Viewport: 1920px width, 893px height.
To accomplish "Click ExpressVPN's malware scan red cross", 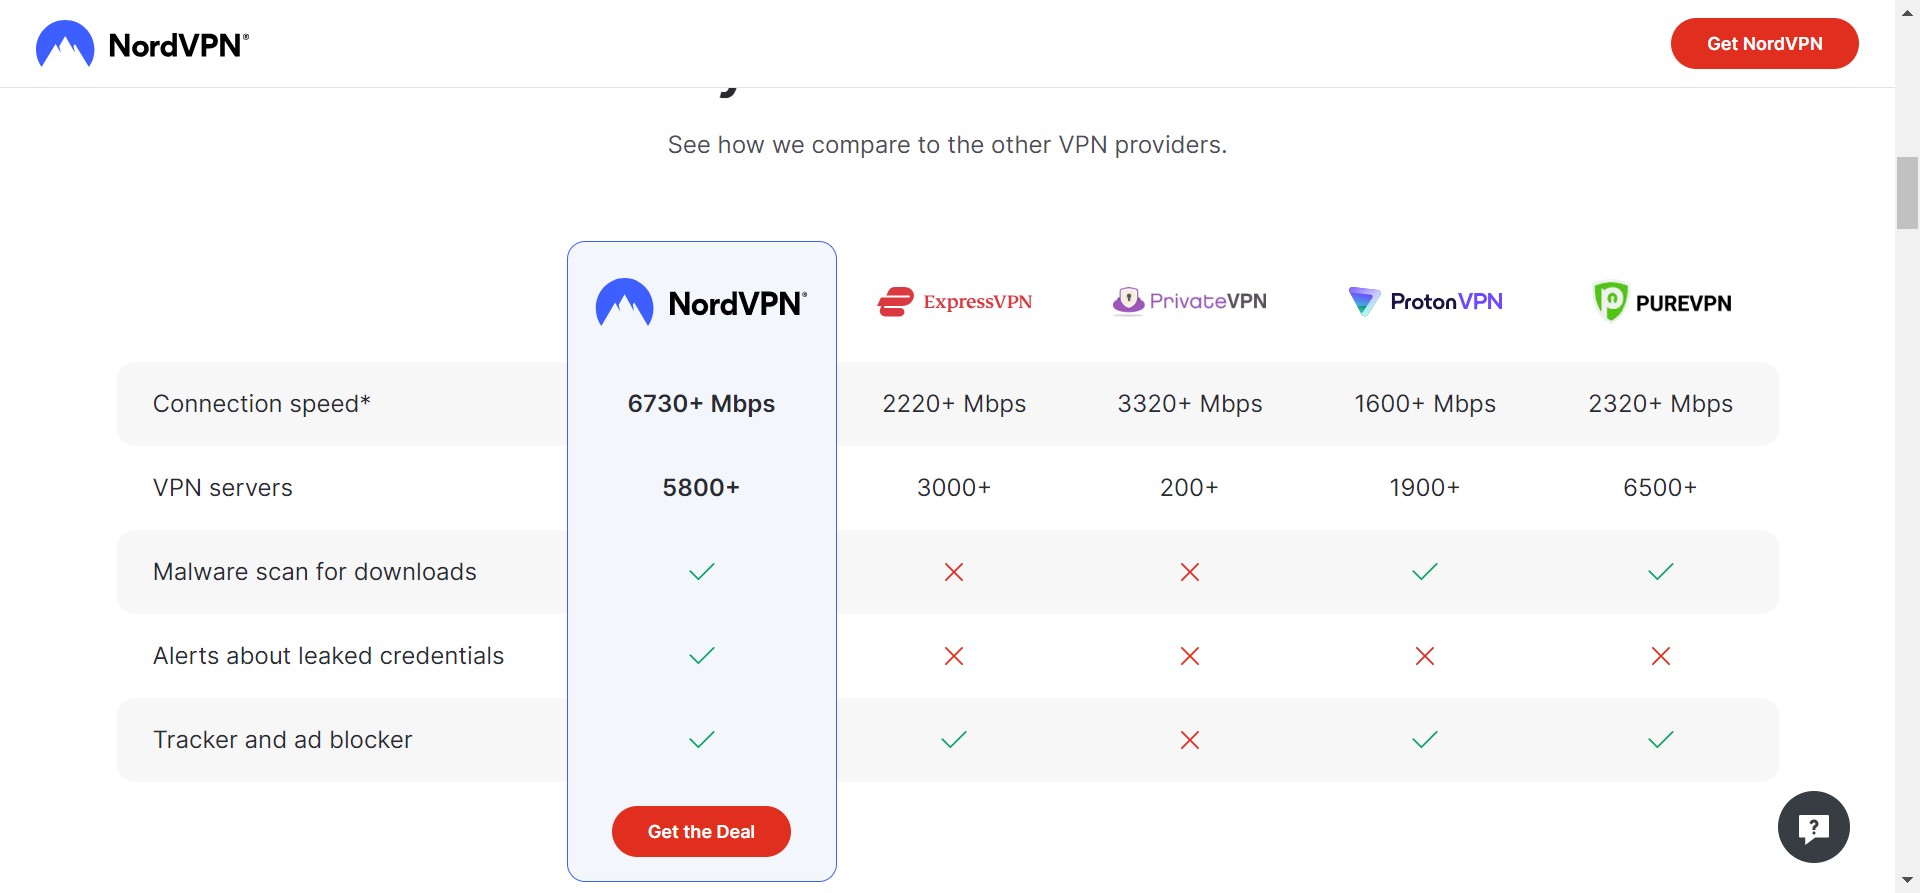I will (954, 572).
